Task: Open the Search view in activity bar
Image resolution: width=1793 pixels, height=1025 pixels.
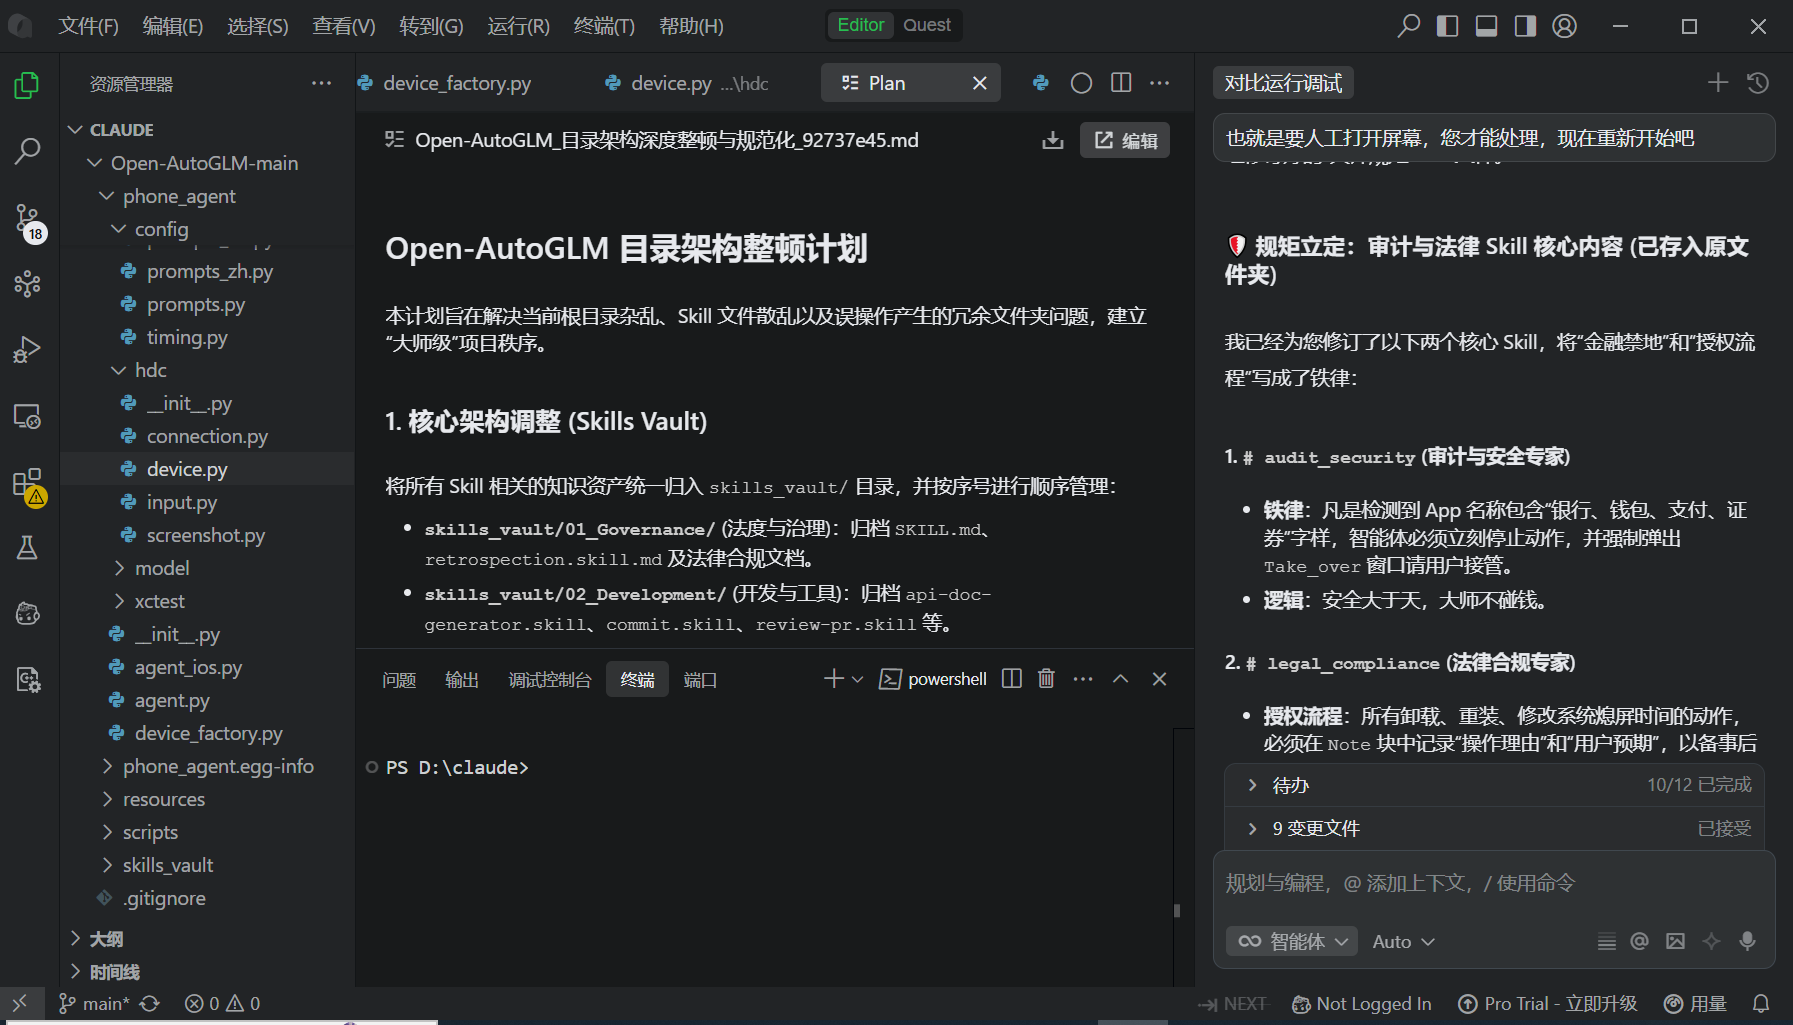Action: coord(27,151)
